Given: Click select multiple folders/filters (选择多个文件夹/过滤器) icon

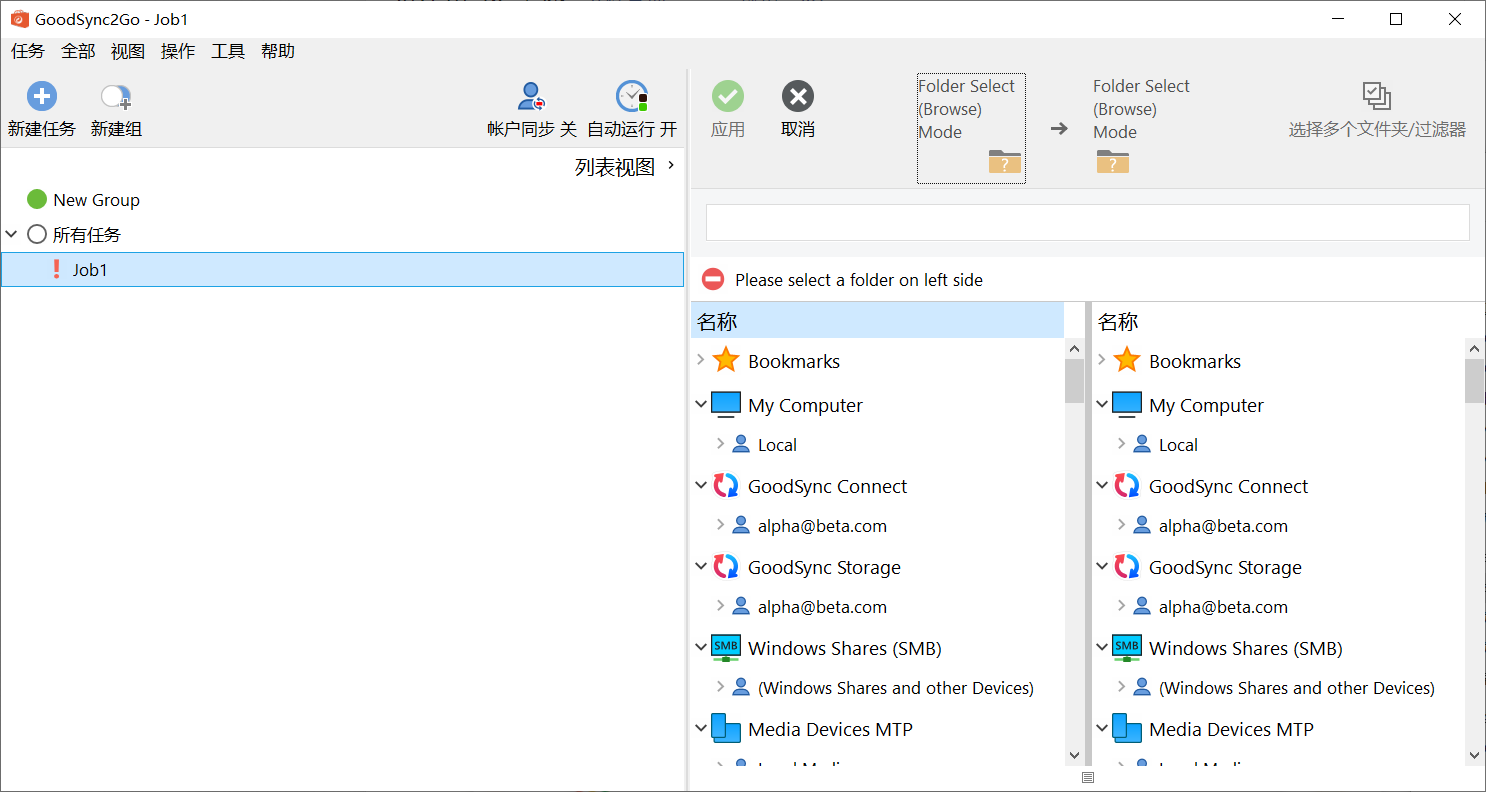Looking at the screenshot, I should [x=1376, y=97].
